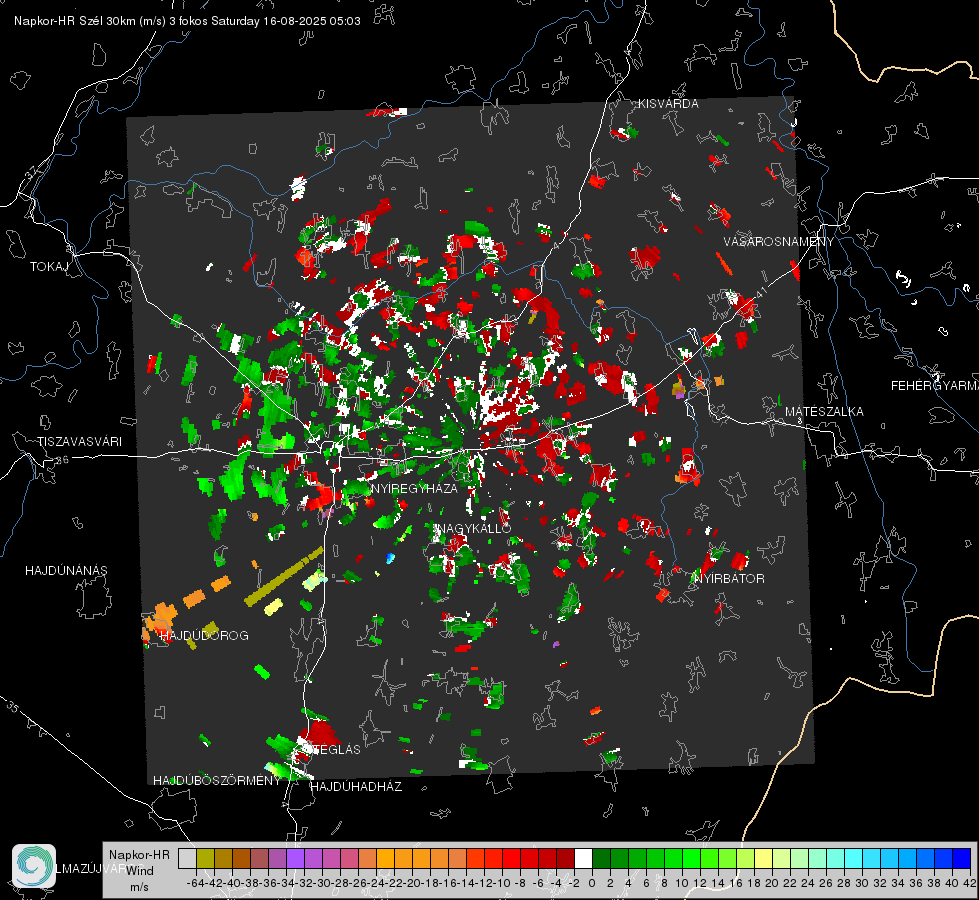This screenshot has height=900, width=979.
Task: Click the -64 value on legend scale
Action: coord(196,883)
